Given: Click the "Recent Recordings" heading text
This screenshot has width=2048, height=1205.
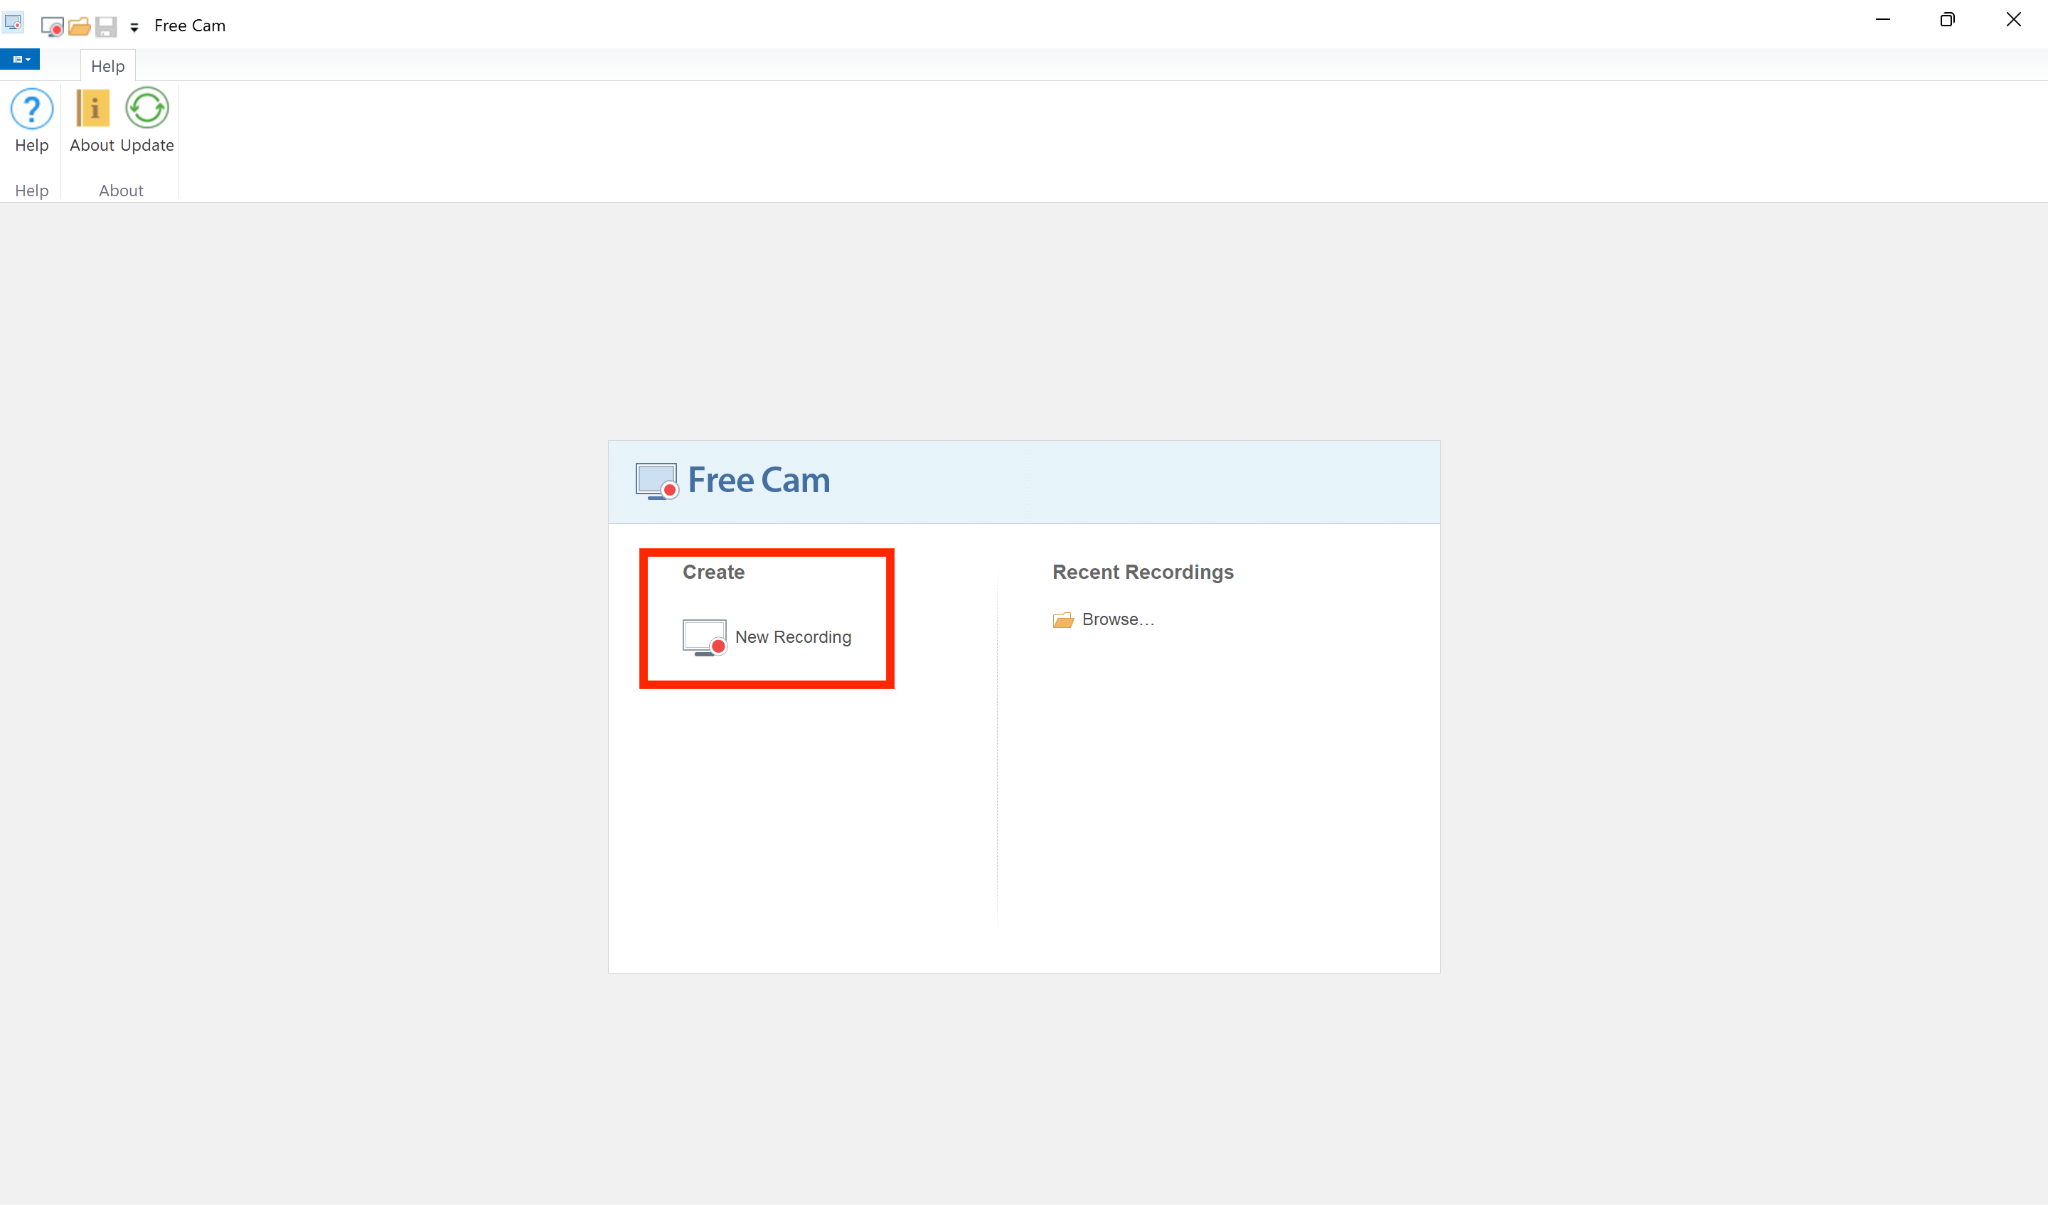Looking at the screenshot, I should tap(1143, 572).
